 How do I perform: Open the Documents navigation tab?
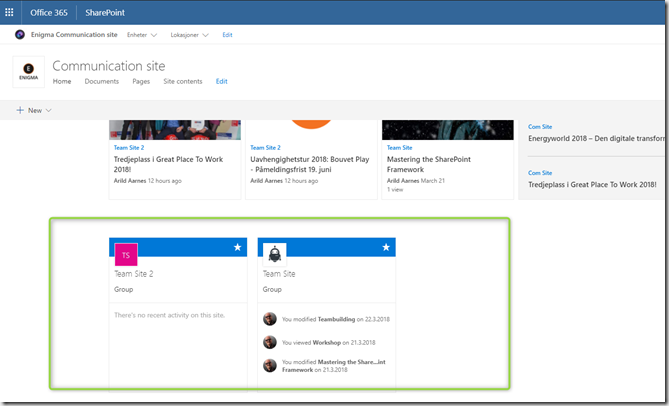pos(102,81)
